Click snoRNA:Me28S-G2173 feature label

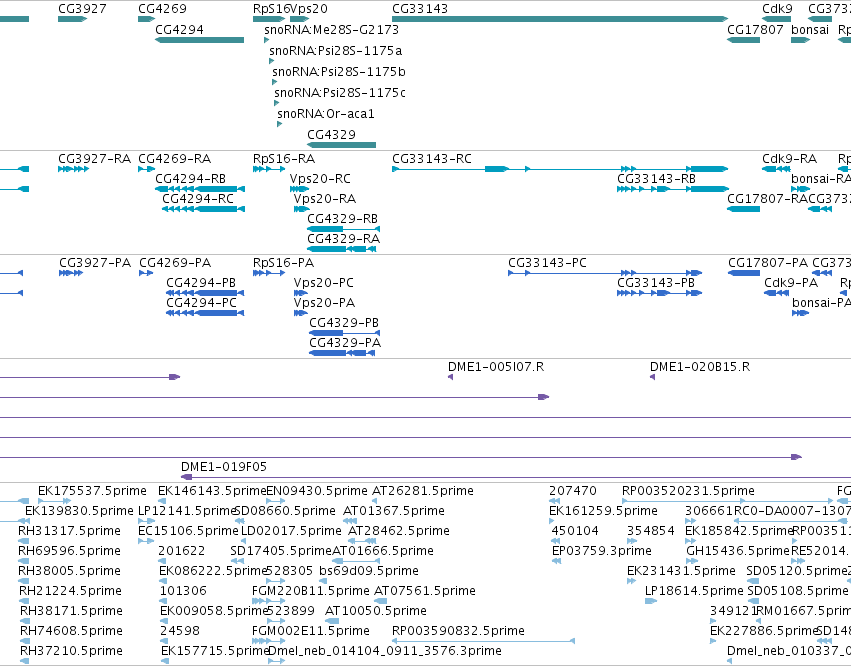pos(332,30)
